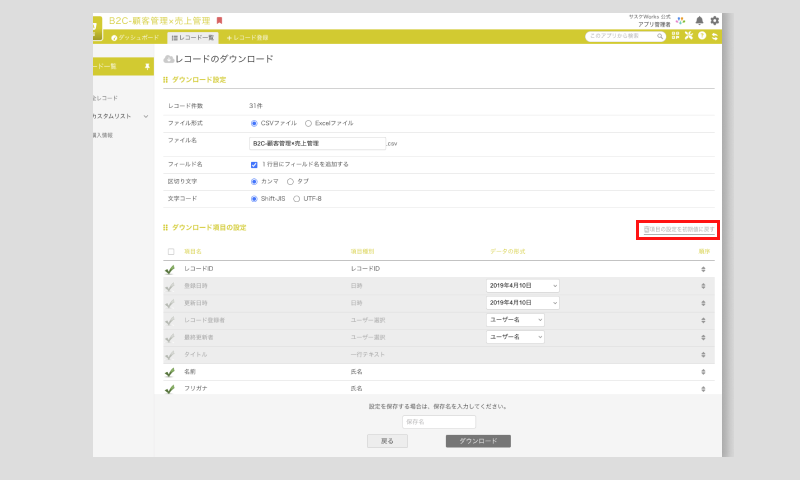The width and height of the screenshot is (800, 480).
Task: Select Shift-JIS character code
Action: coord(254,199)
